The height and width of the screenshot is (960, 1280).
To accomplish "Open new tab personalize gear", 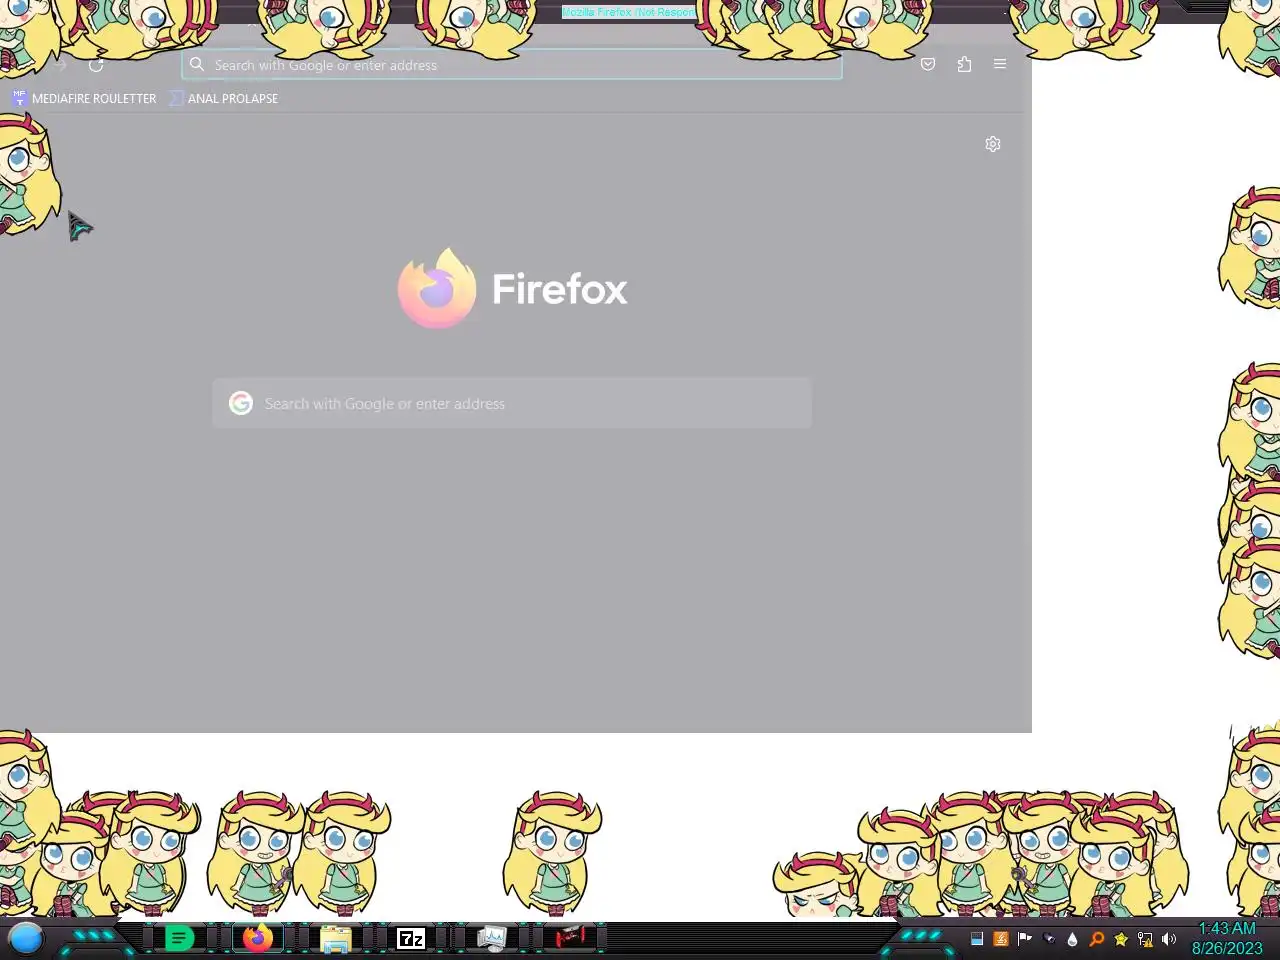I will coord(993,144).
